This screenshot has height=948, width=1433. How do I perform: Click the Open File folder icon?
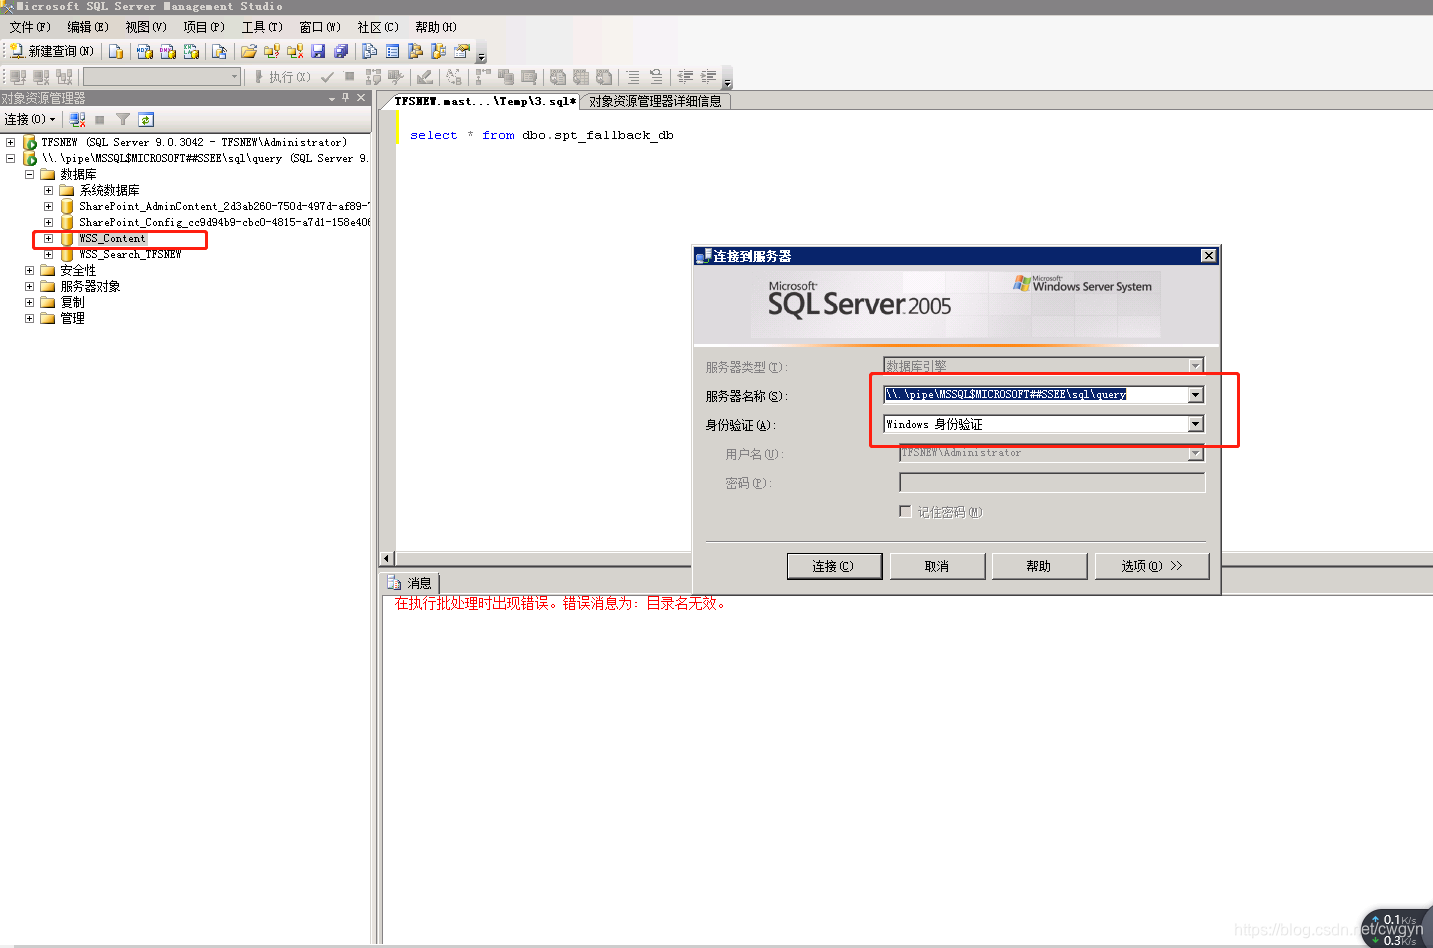click(249, 51)
